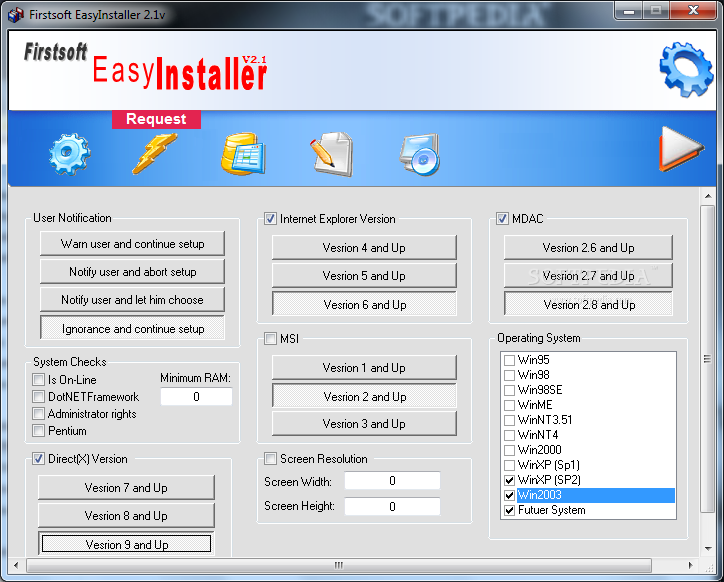The image size is (724, 582).
Task: Toggle the Internet Explorer Version checkbox
Action: [271, 218]
